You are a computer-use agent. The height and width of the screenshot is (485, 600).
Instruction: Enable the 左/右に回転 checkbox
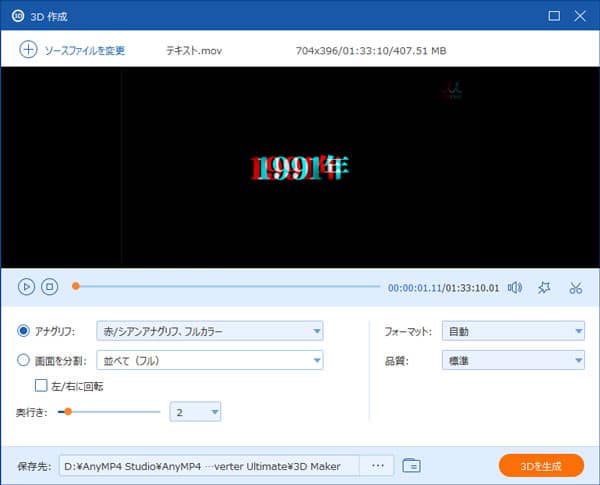tap(41, 385)
